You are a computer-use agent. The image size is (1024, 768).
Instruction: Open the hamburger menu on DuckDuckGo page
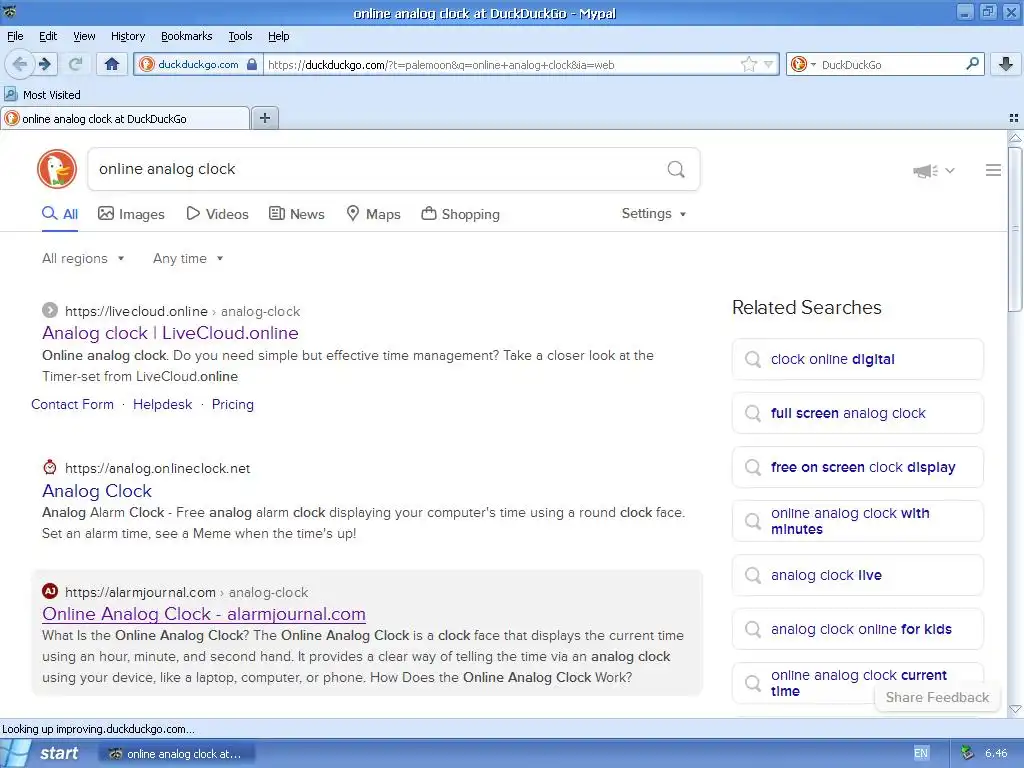[993, 170]
